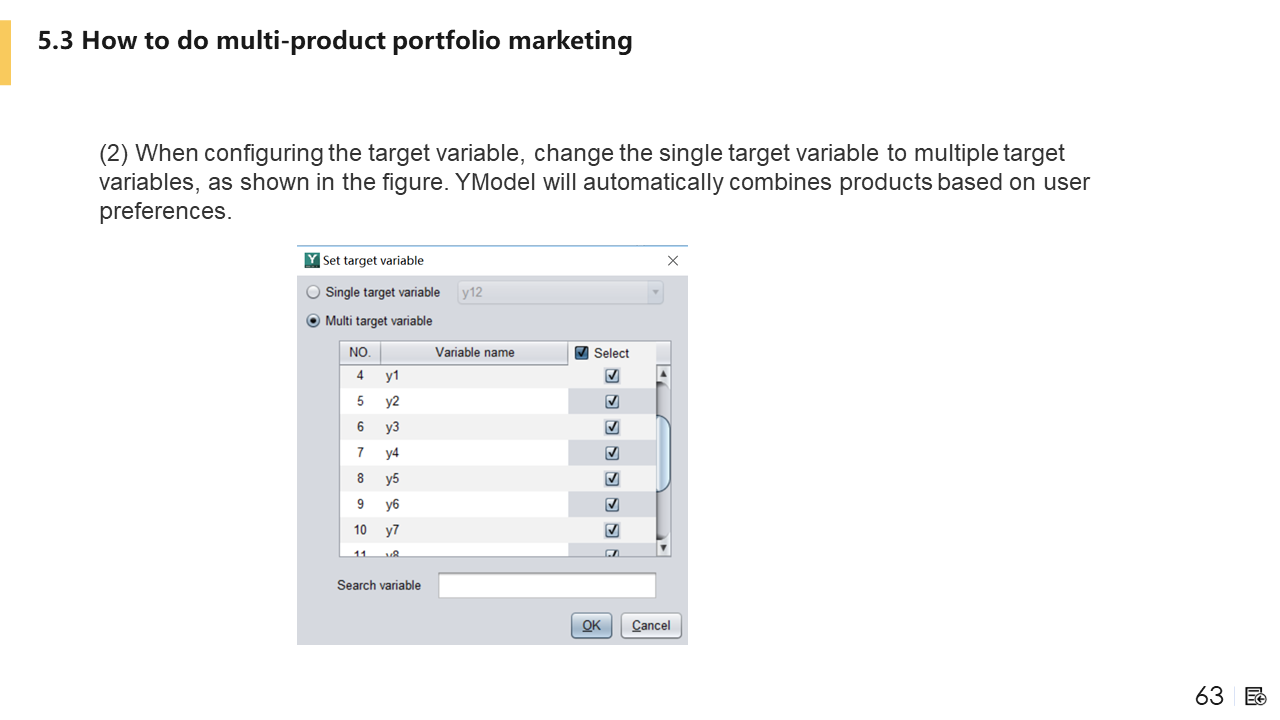Viewport: 1280px width, 720px height.
Task: Click the YModel logo icon in dialog title
Action: (x=312, y=260)
